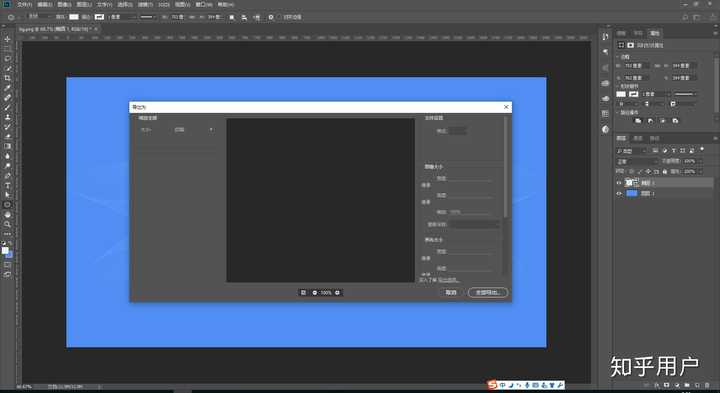This screenshot has height=393, width=720.
Task: Select the Crop tool
Action: [x=7, y=79]
